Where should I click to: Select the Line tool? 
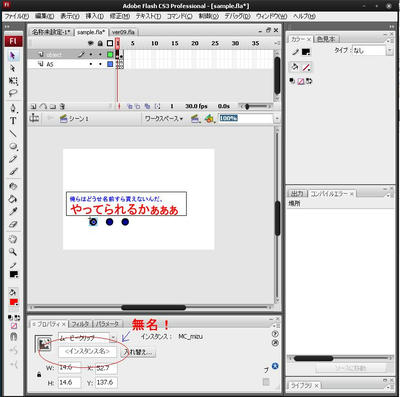click(13, 134)
